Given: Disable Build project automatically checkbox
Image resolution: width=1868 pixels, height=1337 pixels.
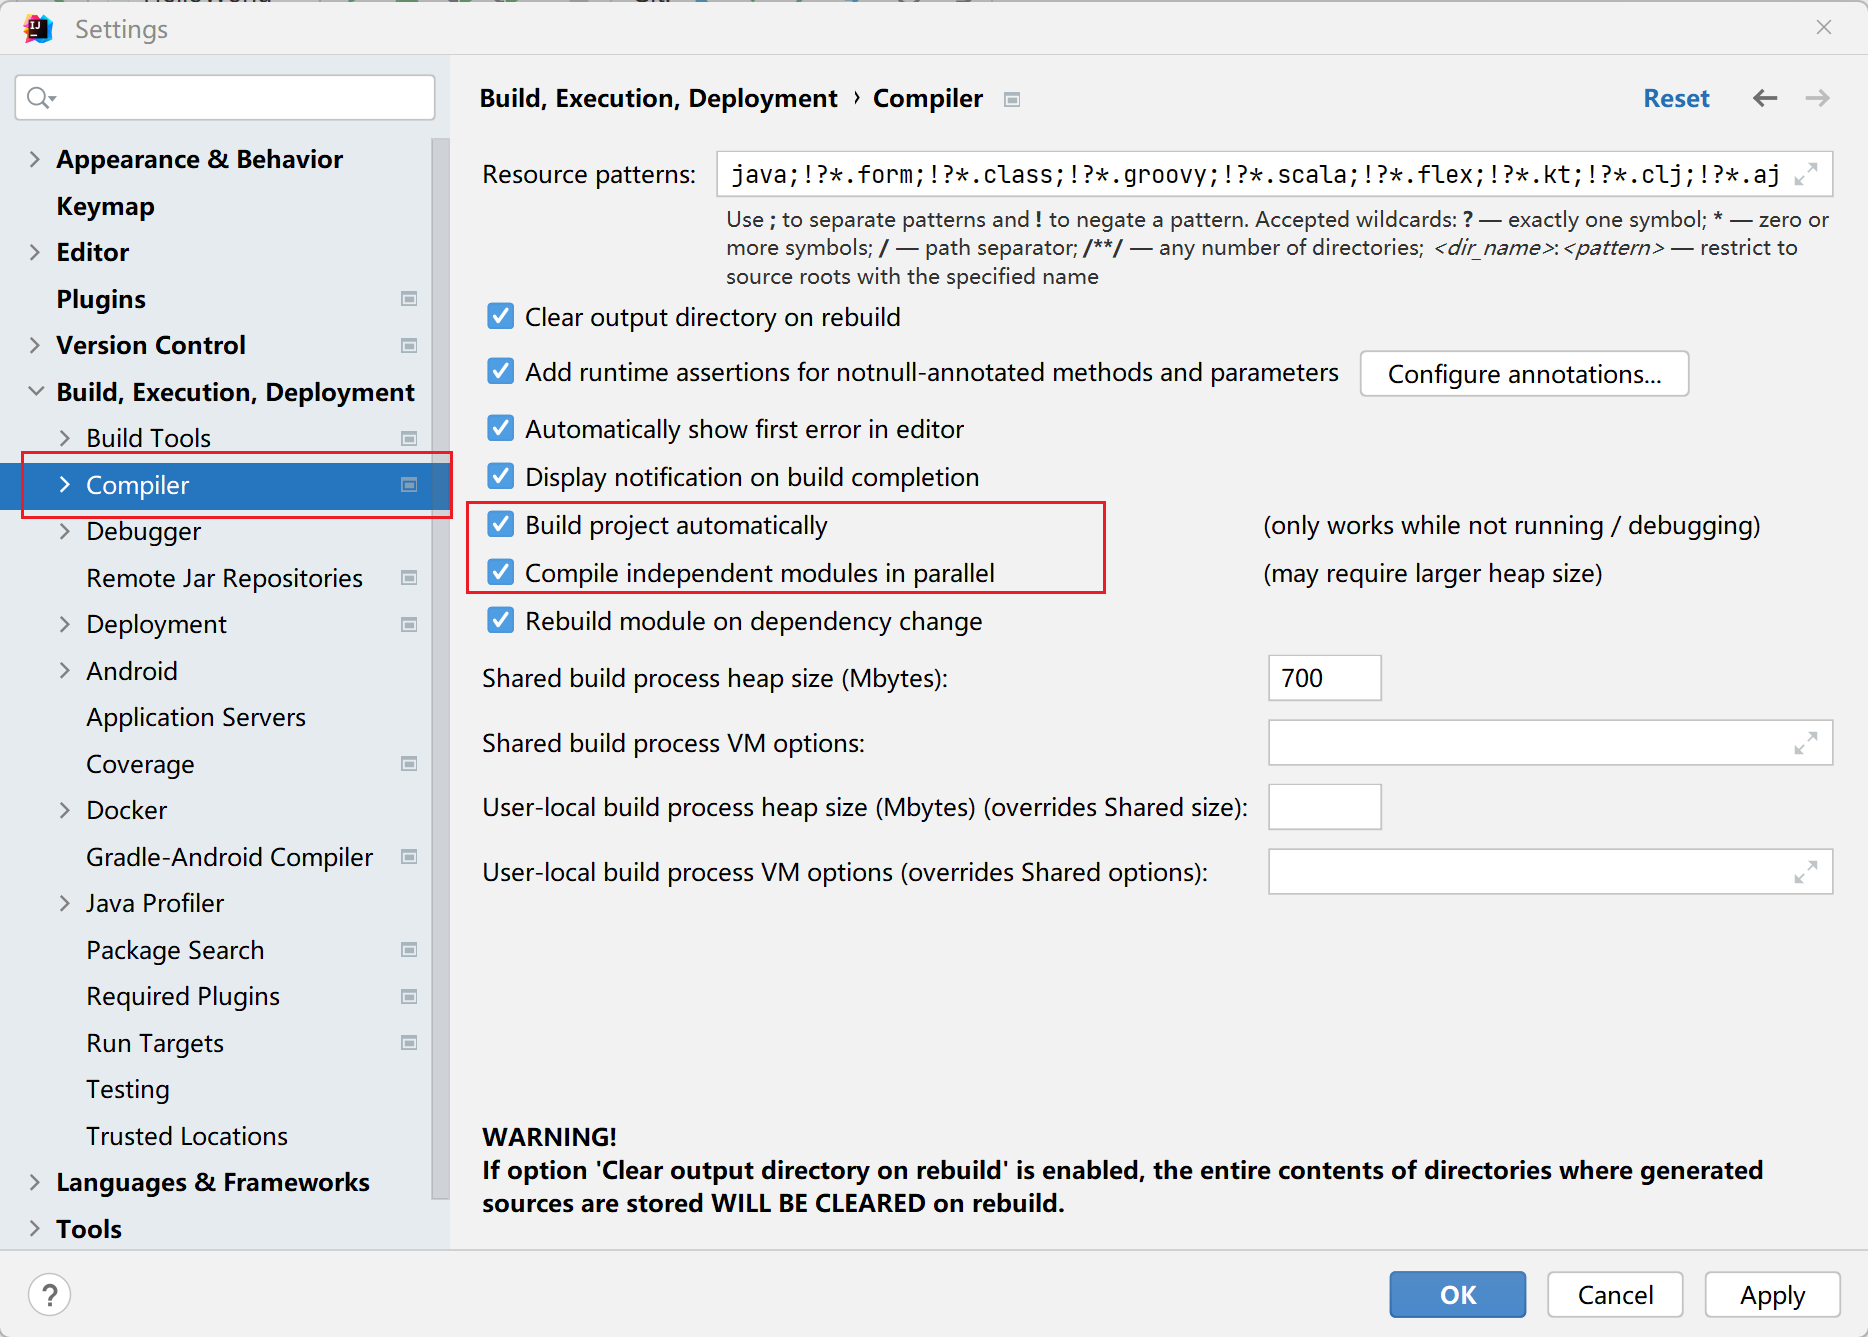Looking at the screenshot, I should pos(501,525).
